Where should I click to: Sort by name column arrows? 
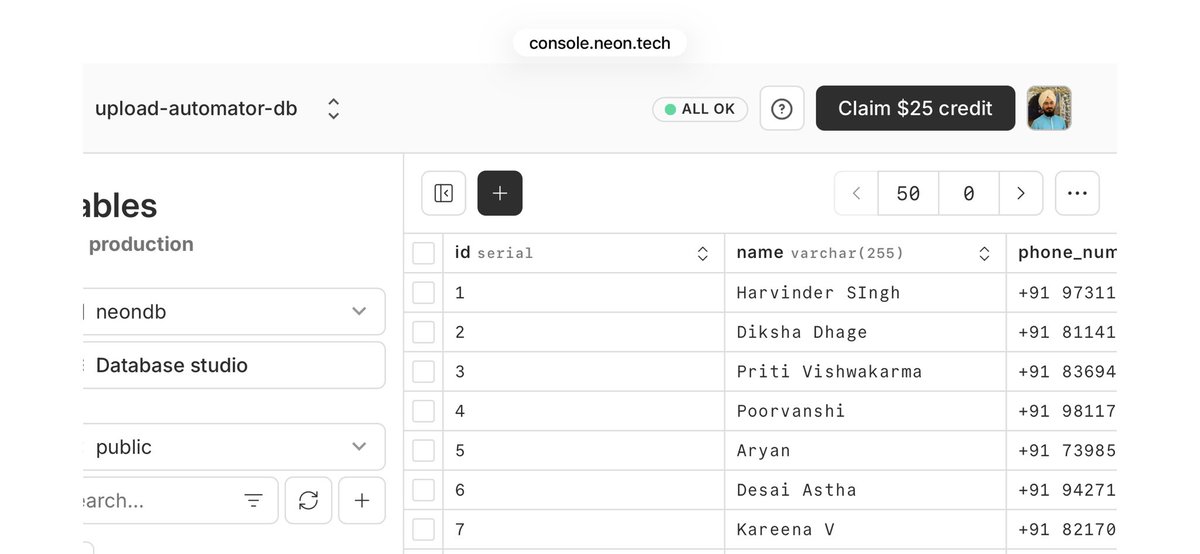[x=985, y=254]
